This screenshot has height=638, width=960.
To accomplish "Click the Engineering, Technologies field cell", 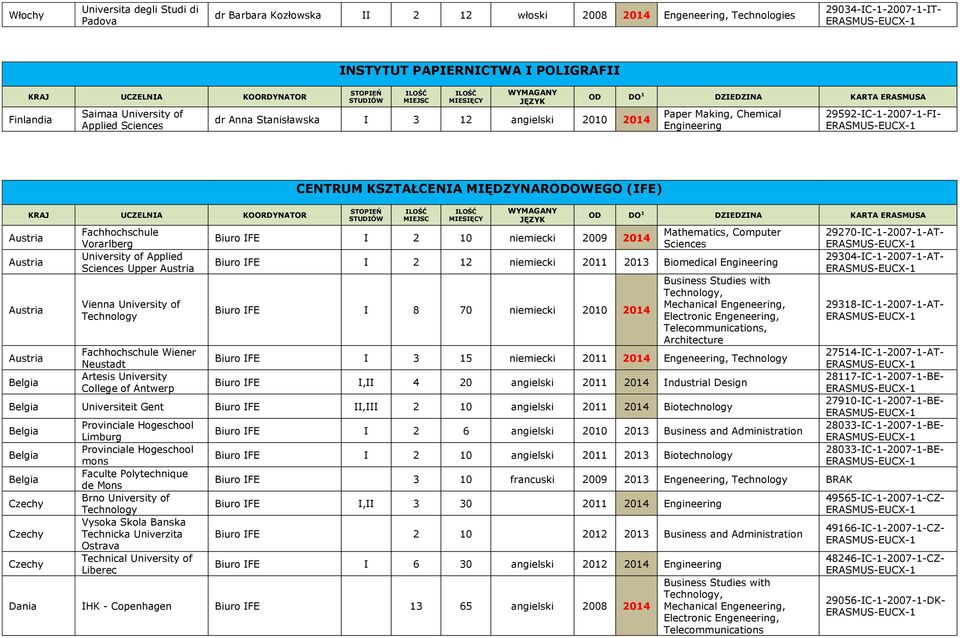I will pos(738,15).
